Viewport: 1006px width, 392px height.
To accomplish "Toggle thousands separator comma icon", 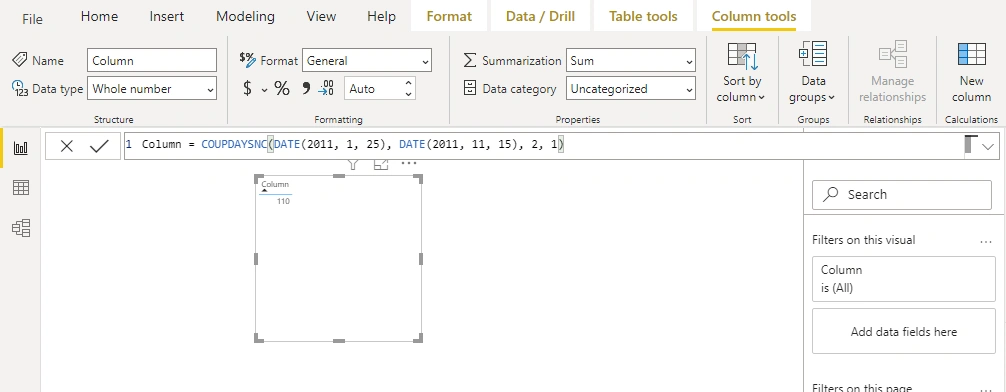I will pos(306,89).
